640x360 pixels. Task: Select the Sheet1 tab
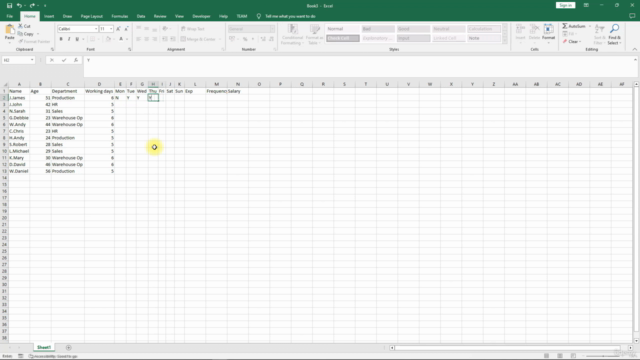44,347
